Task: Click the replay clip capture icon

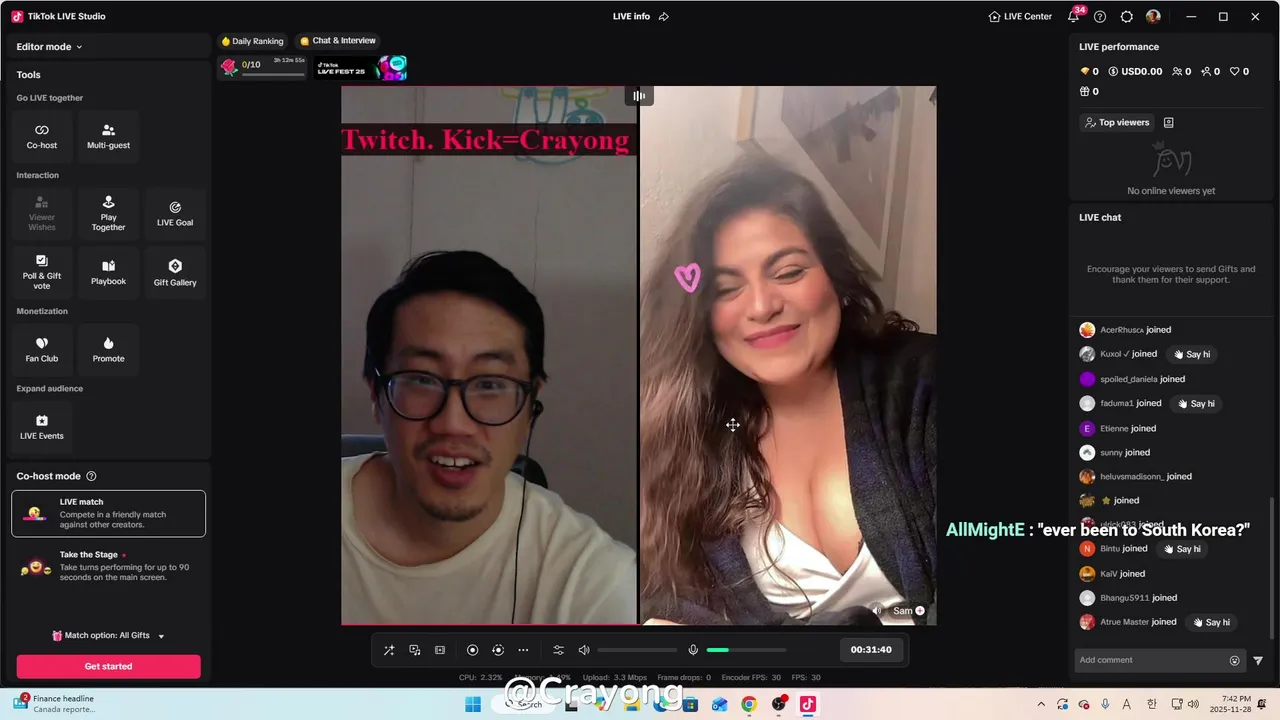Action: (498, 650)
